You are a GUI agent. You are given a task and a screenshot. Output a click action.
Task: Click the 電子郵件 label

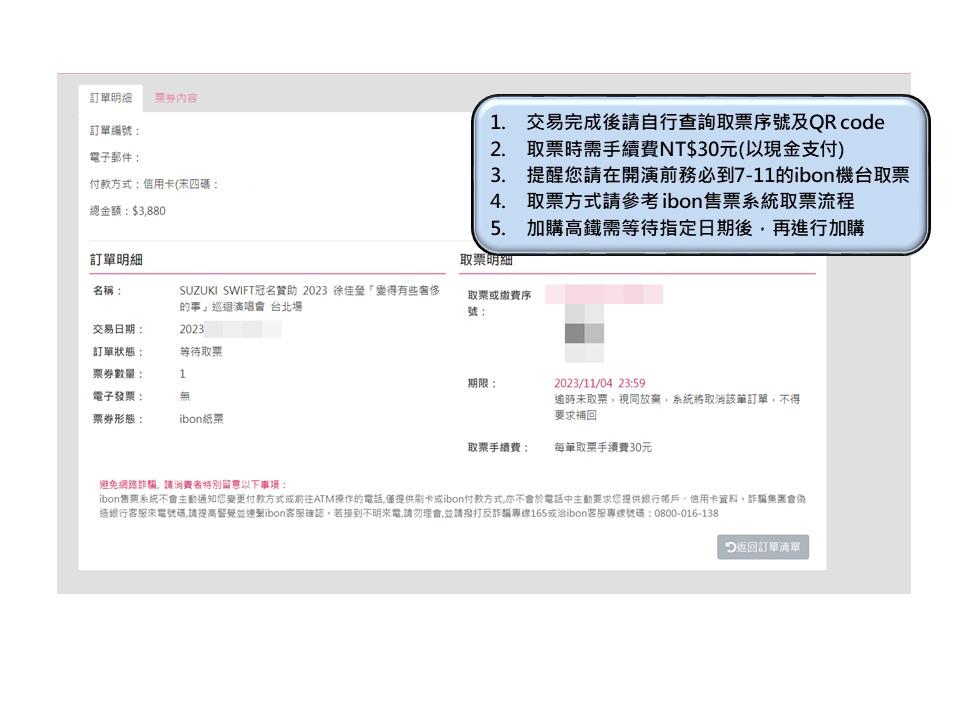(115, 157)
